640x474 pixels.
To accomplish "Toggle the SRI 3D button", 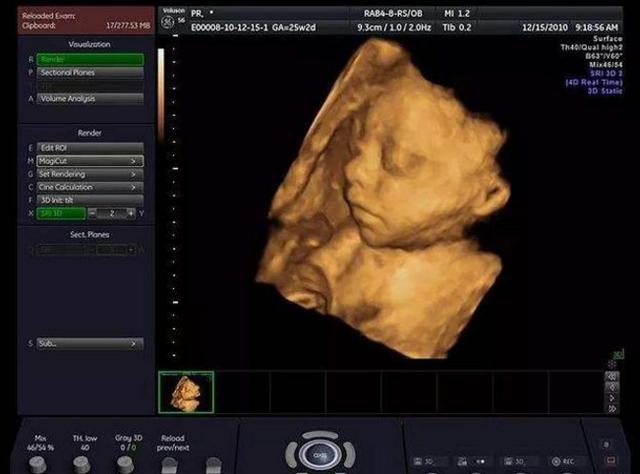I will pyautogui.click(x=61, y=213).
